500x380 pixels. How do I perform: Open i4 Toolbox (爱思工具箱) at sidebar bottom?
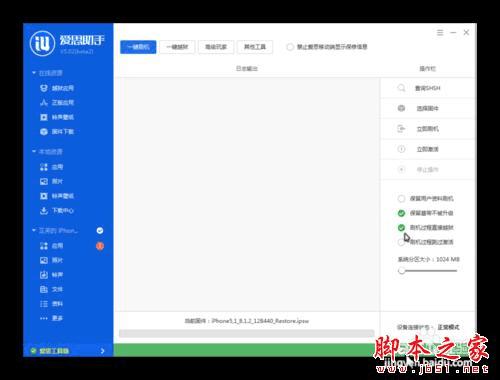coord(54,351)
